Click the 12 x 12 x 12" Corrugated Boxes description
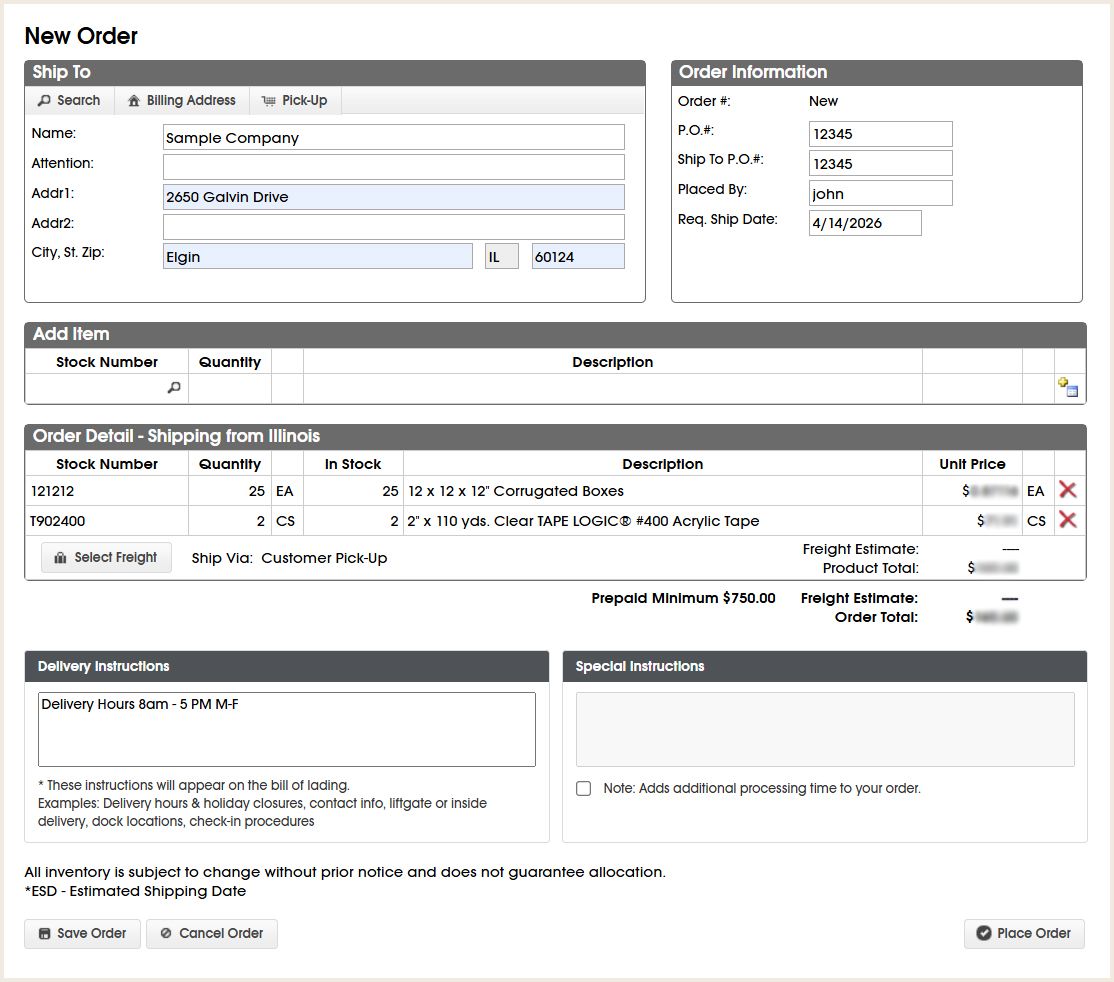 point(516,491)
